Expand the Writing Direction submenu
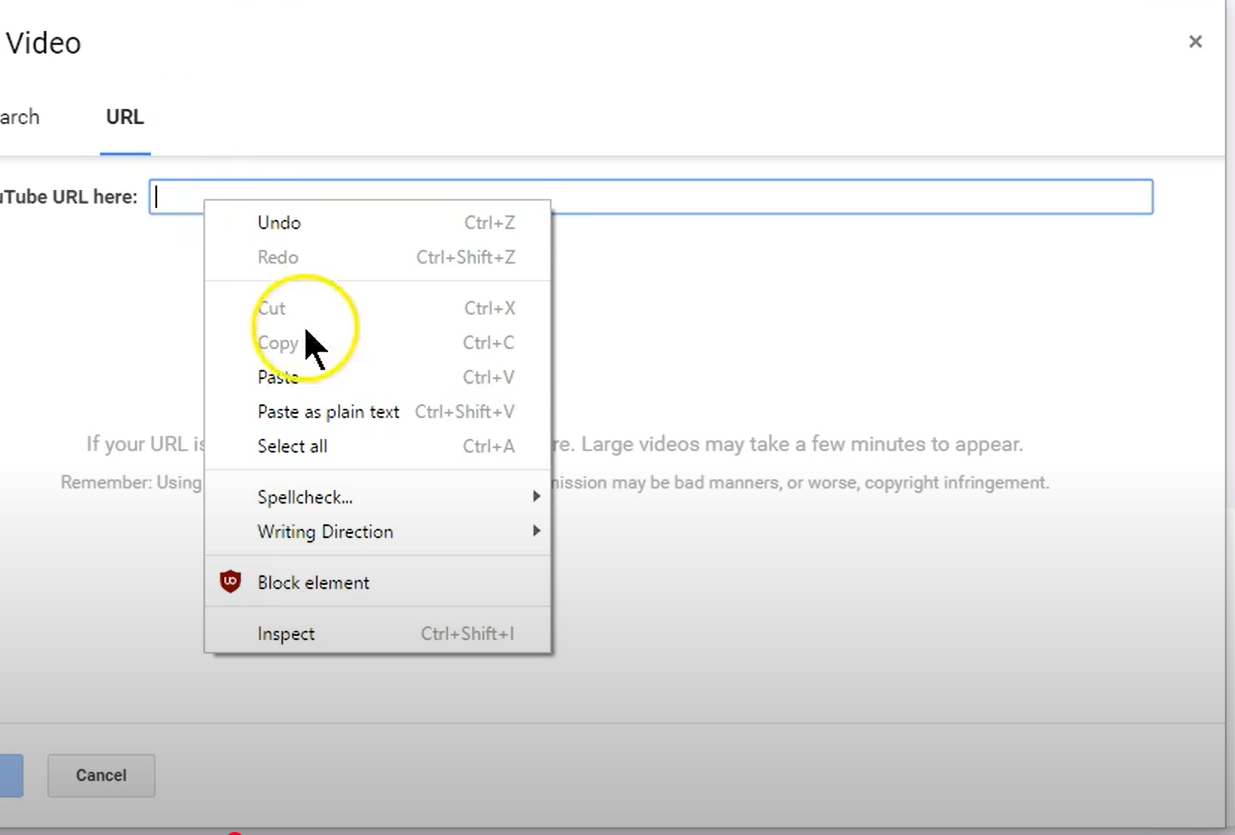The image size is (1235, 835). (324, 531)
